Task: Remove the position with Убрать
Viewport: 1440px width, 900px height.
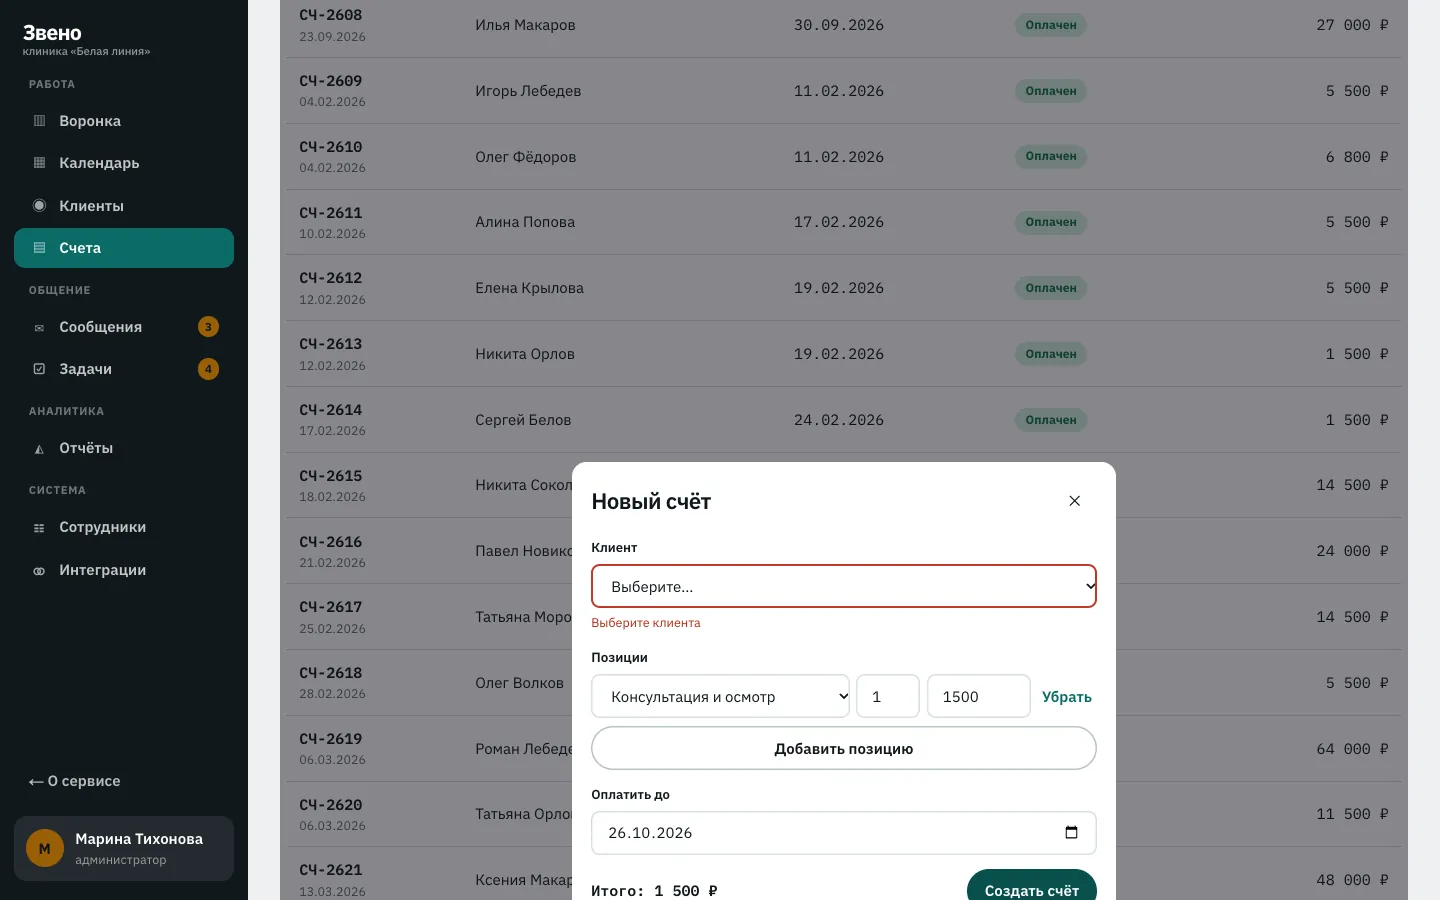Action: pyautogui.click(x=1067, y=697)
